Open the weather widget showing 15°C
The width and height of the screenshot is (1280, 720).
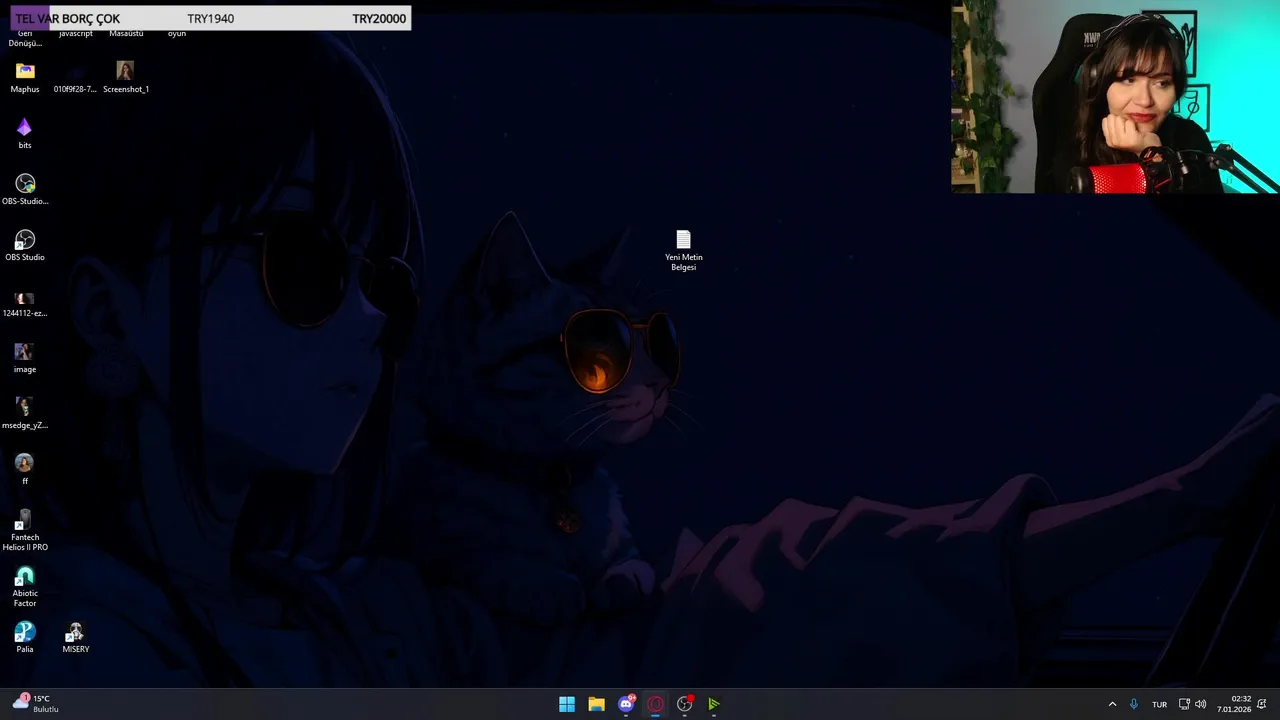[36, 703]
